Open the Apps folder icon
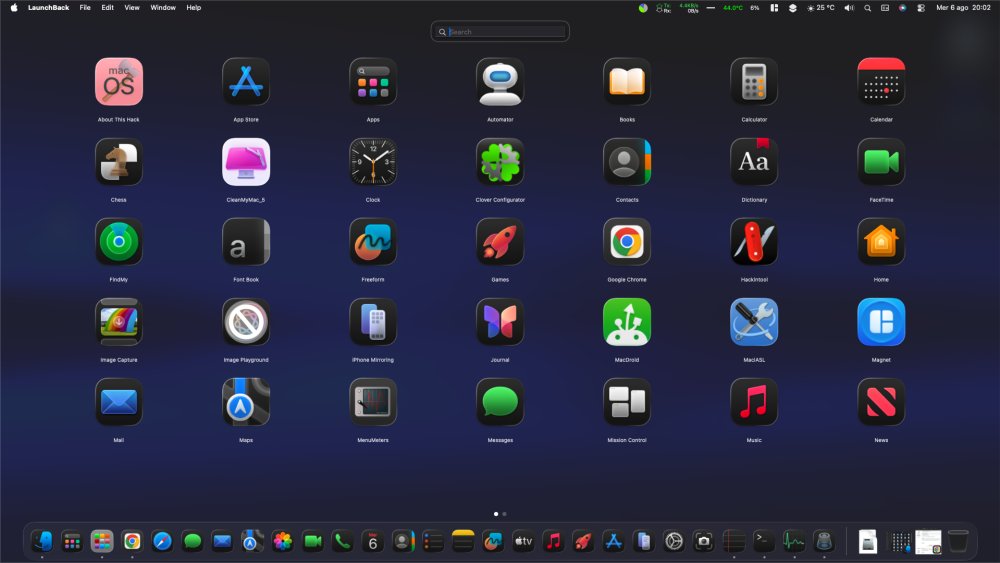Viewport: 1000px width, 563px height. (373, 82)
